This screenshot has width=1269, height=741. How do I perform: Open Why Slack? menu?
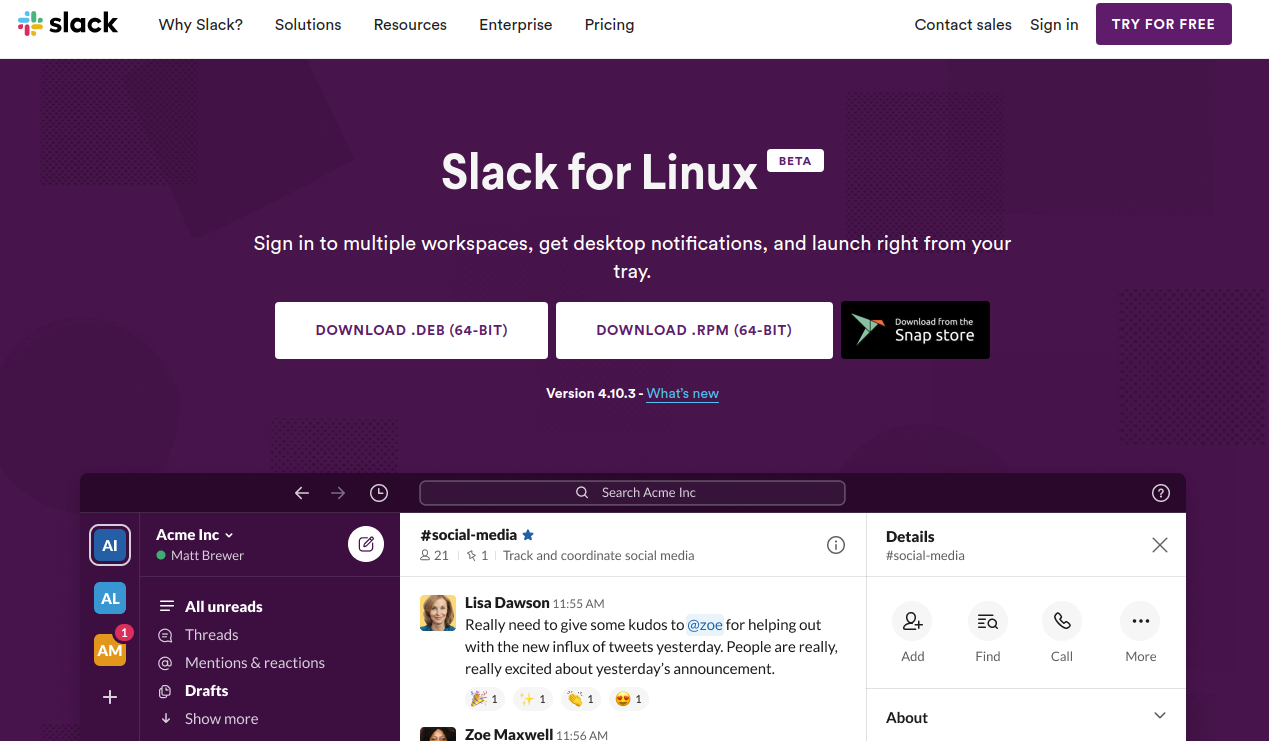point(201,25)
